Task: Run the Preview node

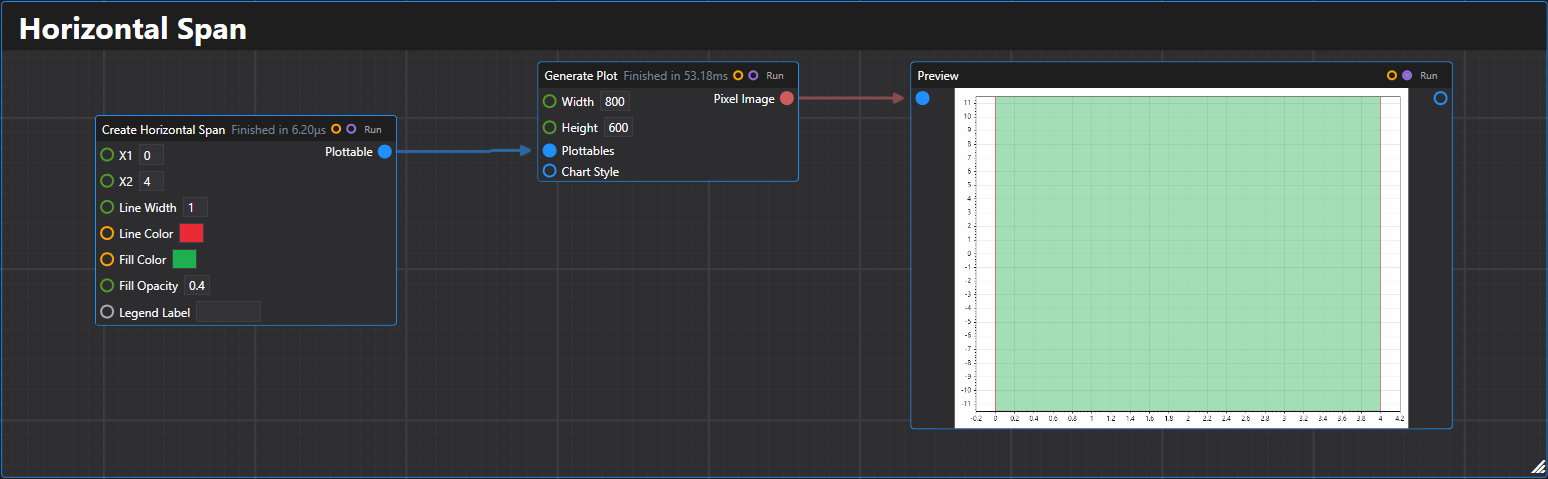Action: (1429, 76)
